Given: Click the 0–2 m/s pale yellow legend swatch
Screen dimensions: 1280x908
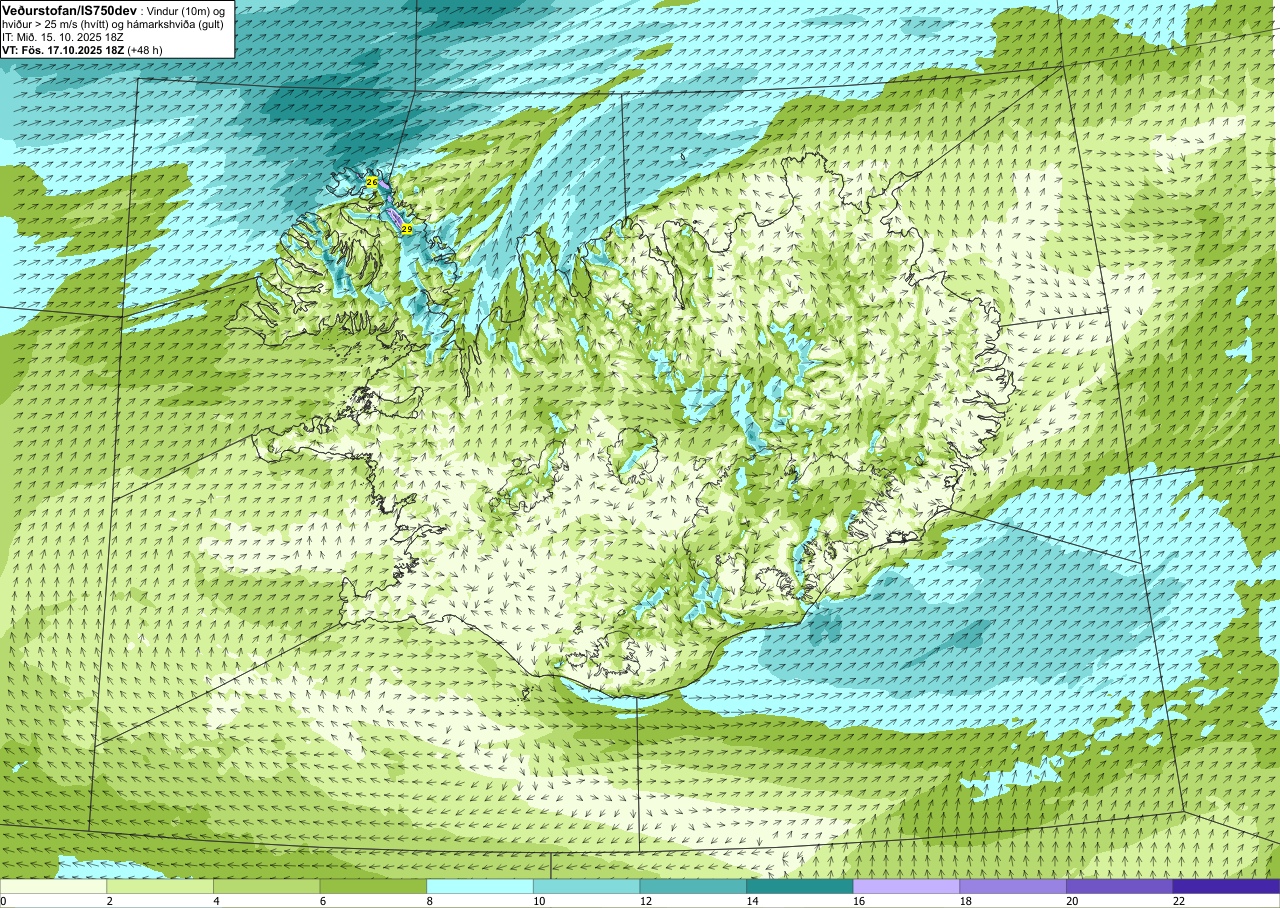Looking at the screenshot, I should point(53,886).
